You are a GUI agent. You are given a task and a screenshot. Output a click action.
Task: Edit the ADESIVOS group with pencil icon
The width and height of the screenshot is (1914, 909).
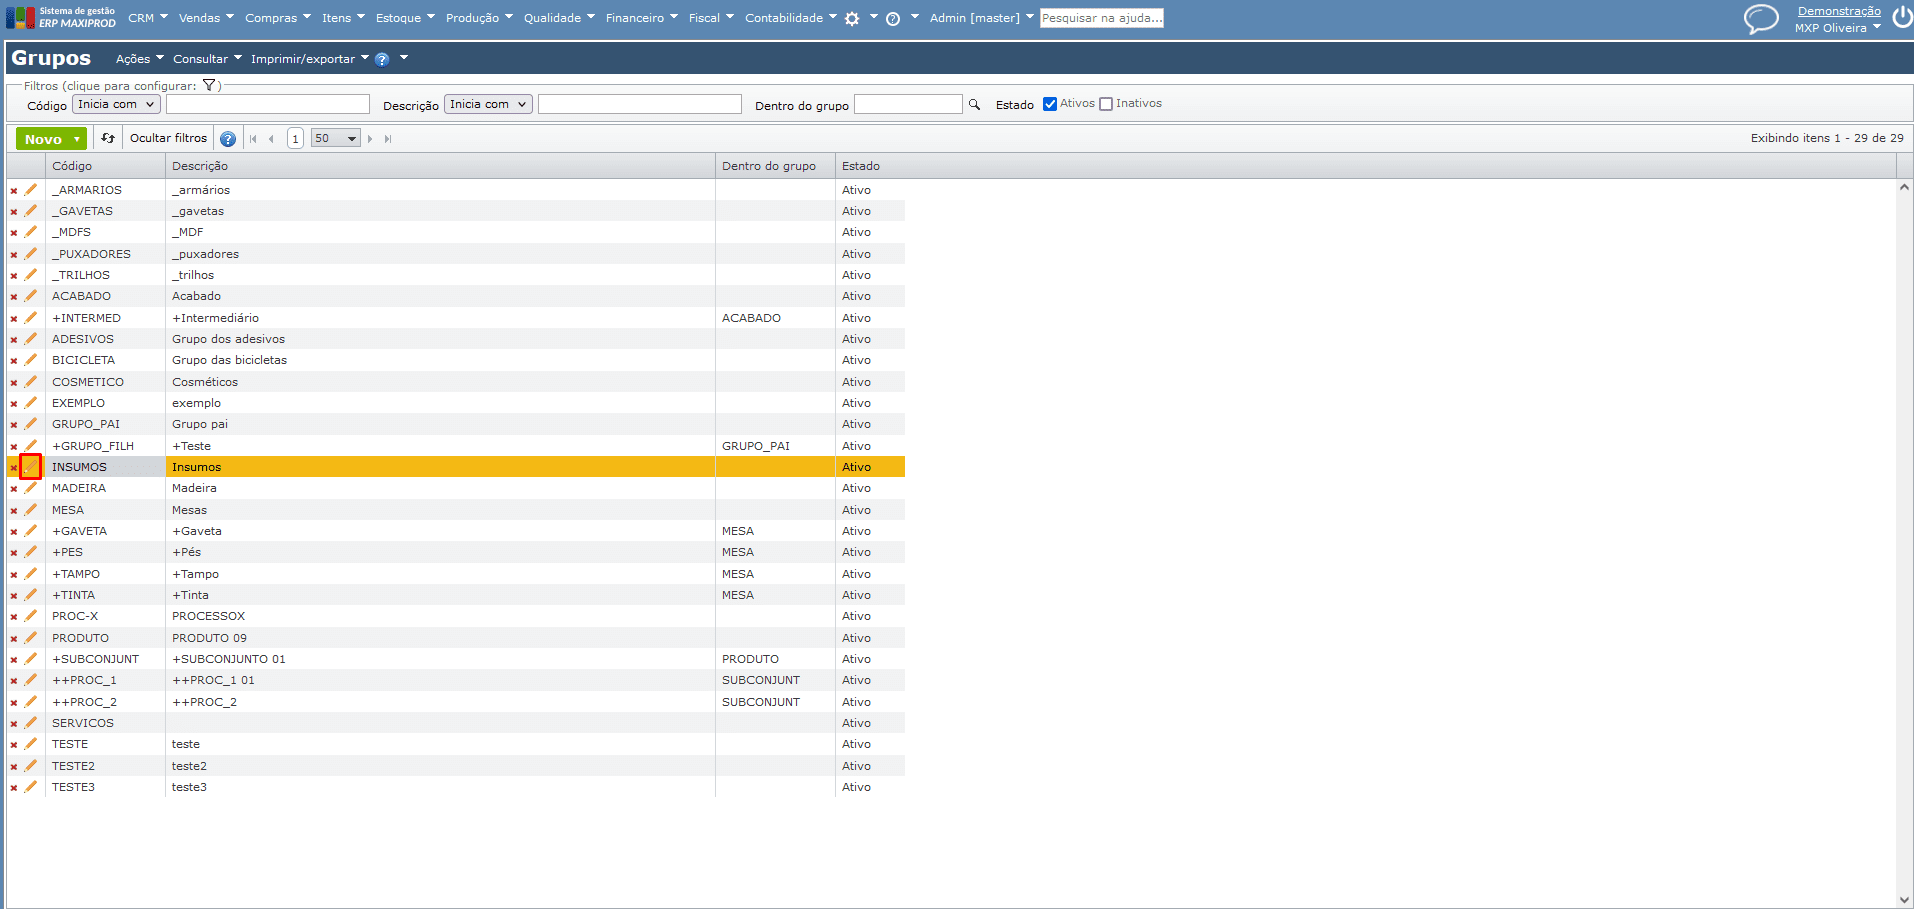coord(31,339)
